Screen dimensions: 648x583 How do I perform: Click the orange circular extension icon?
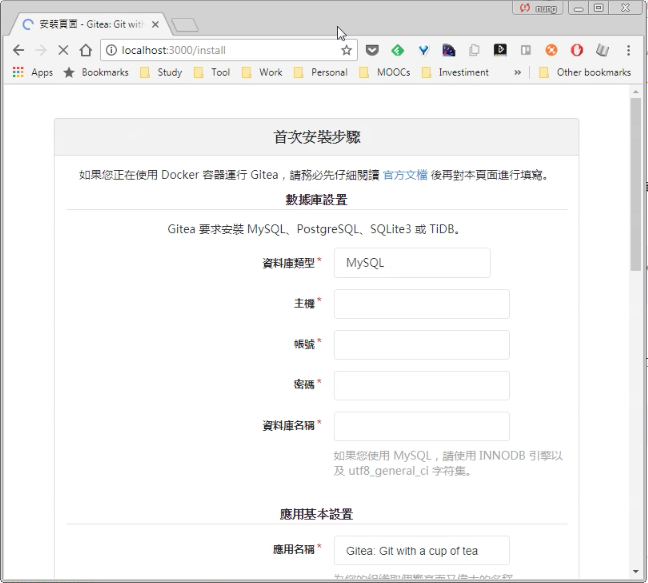(551, 50)
